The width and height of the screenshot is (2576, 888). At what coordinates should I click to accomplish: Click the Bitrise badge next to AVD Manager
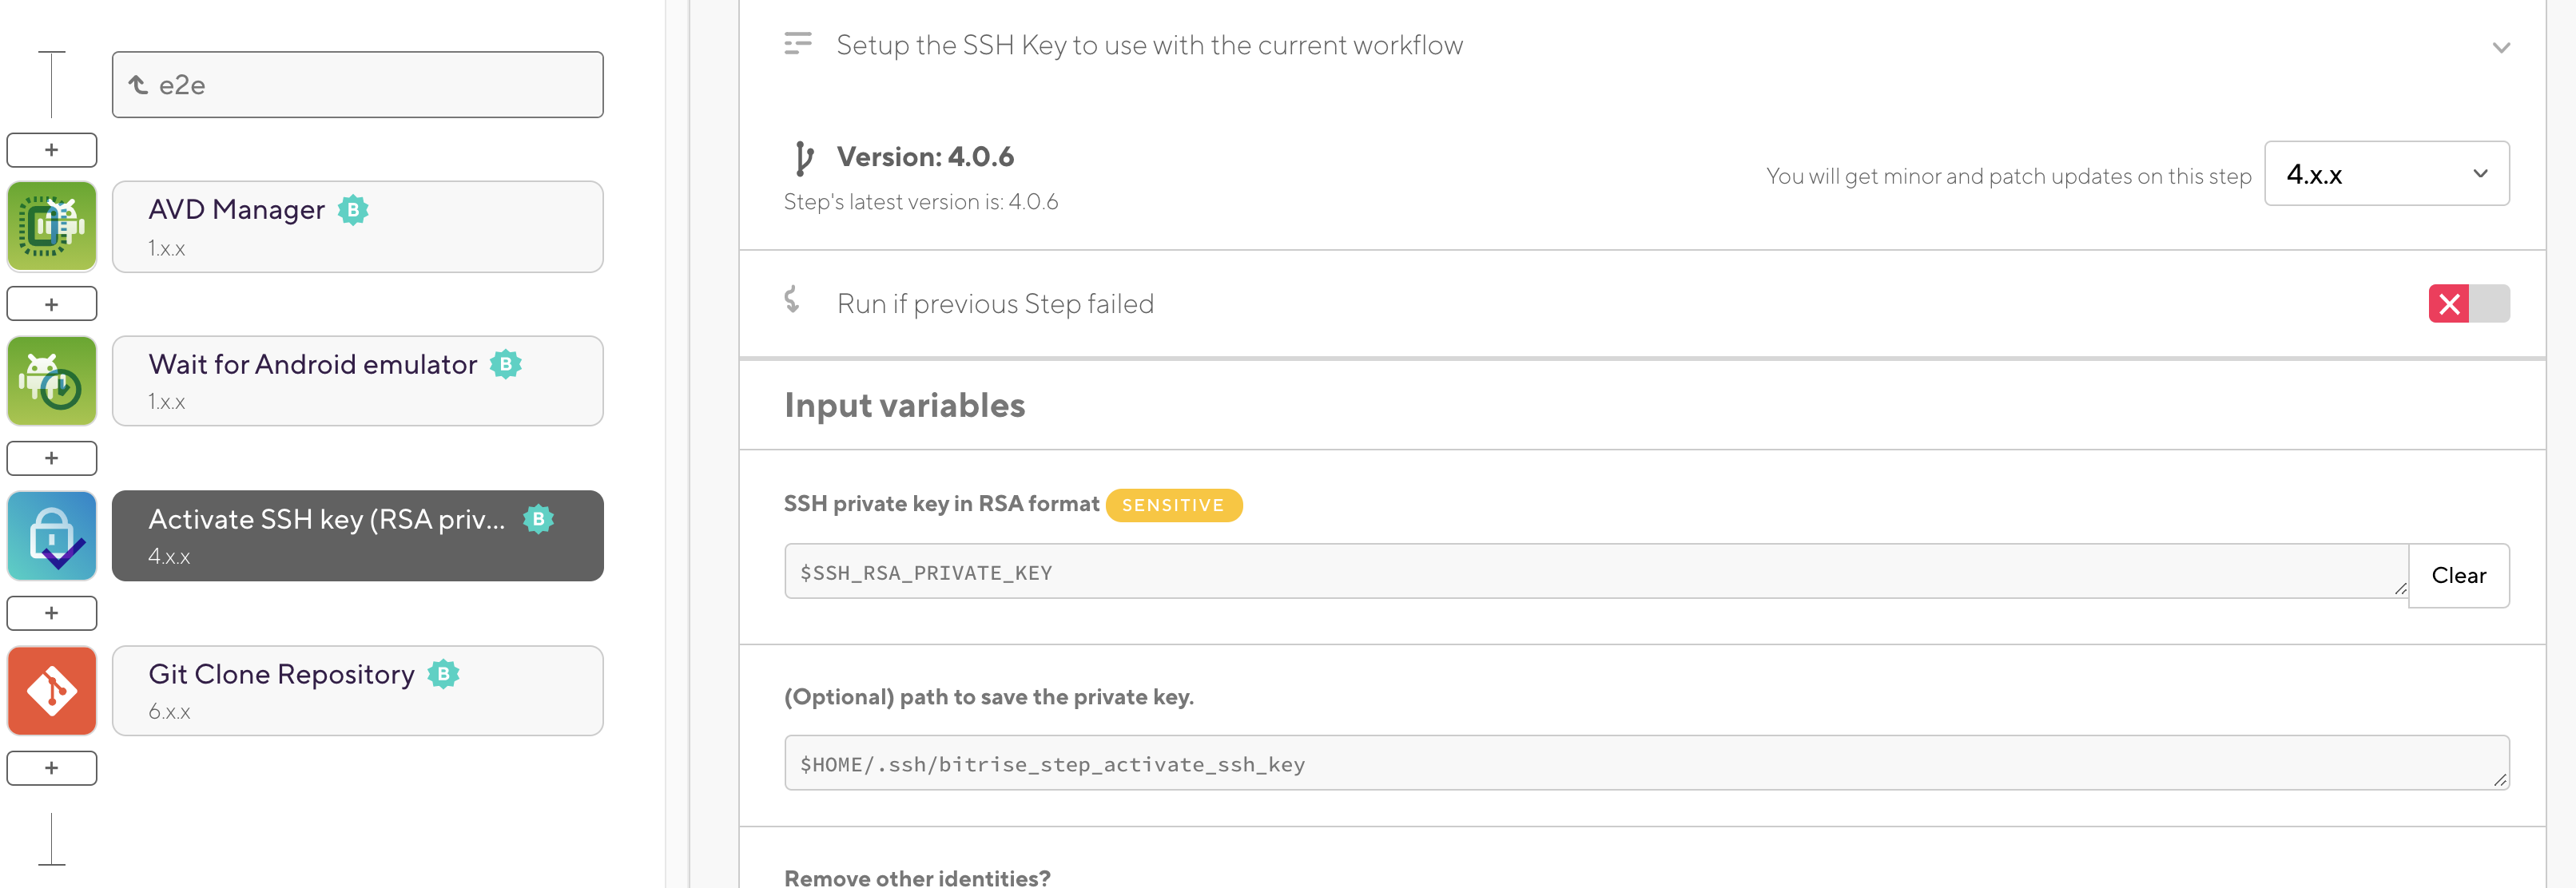[x=353, y=210]
